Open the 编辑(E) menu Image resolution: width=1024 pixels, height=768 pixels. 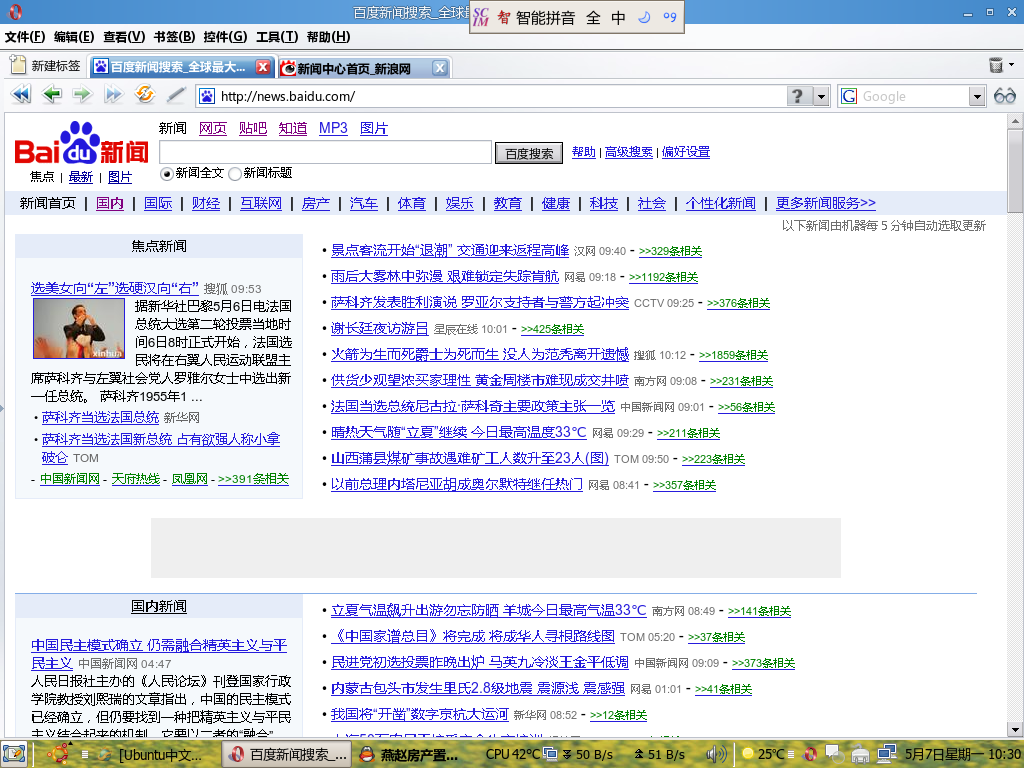pyautogui.click(x=74, y=37)
